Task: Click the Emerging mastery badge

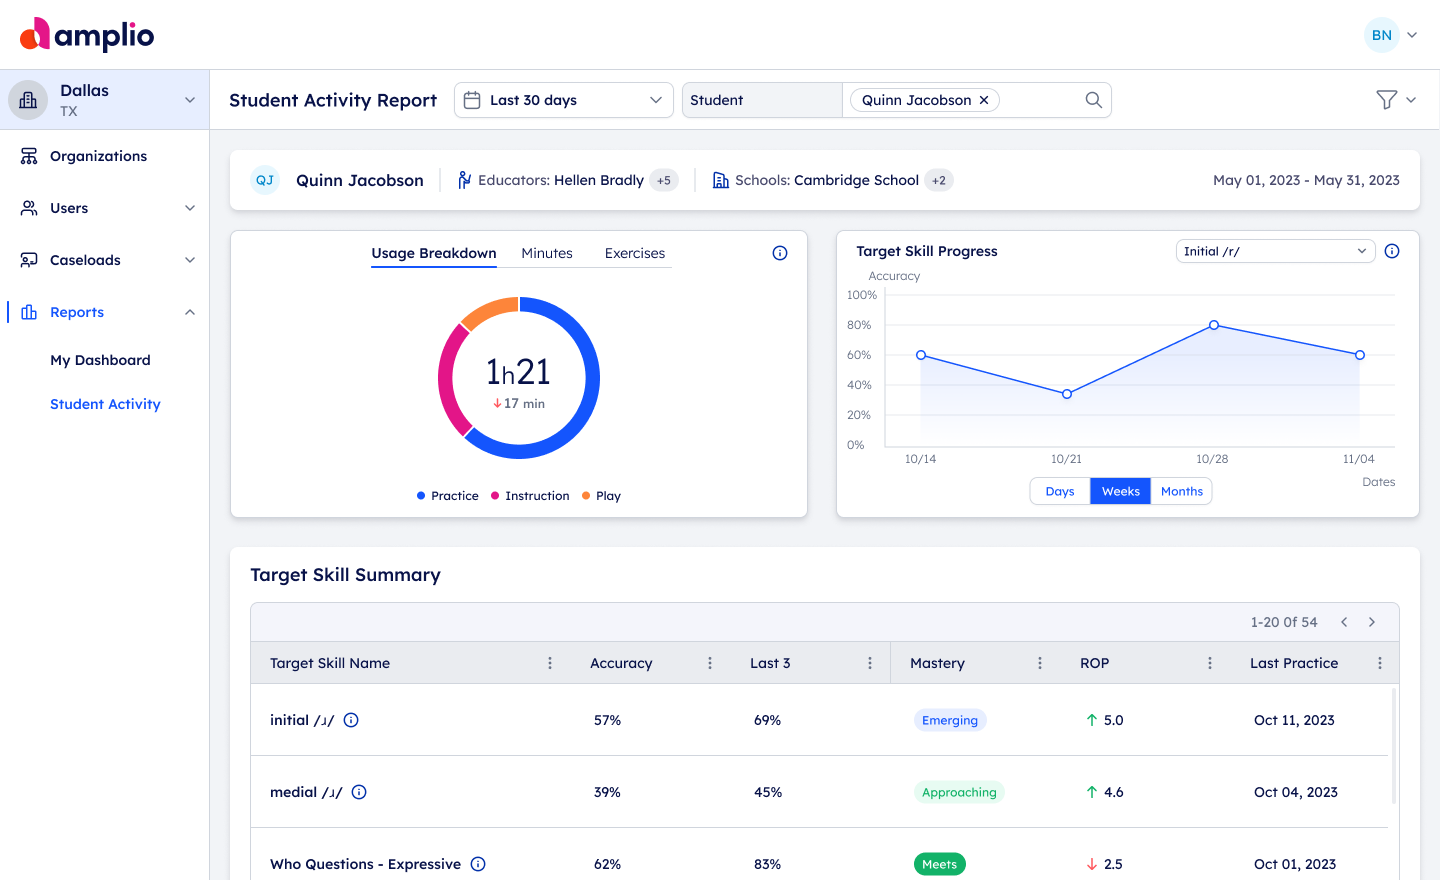Action: point(950,720)
